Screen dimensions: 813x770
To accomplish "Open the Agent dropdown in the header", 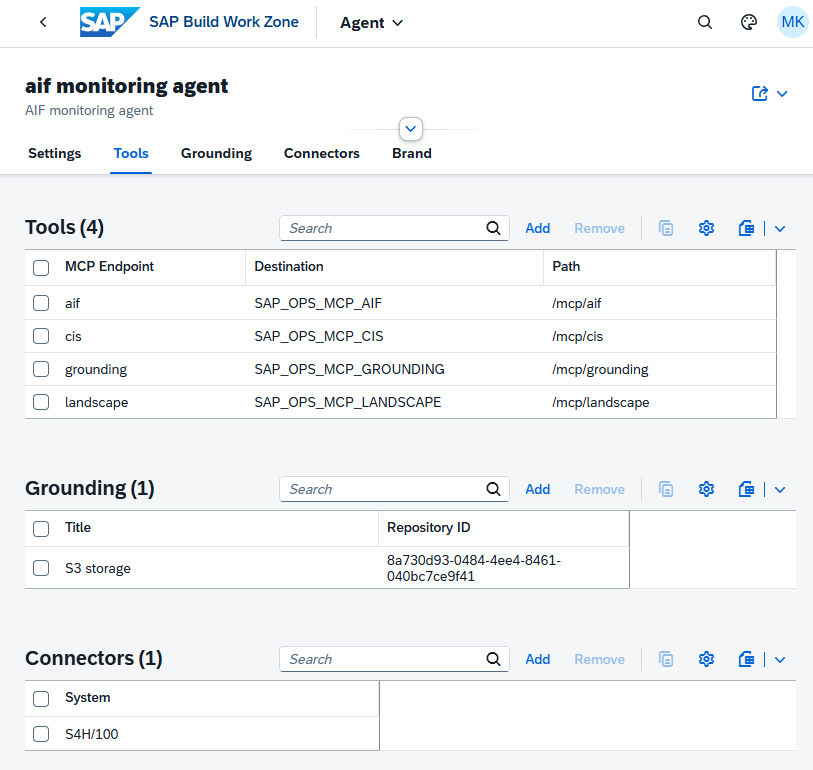I will point(371,23).
